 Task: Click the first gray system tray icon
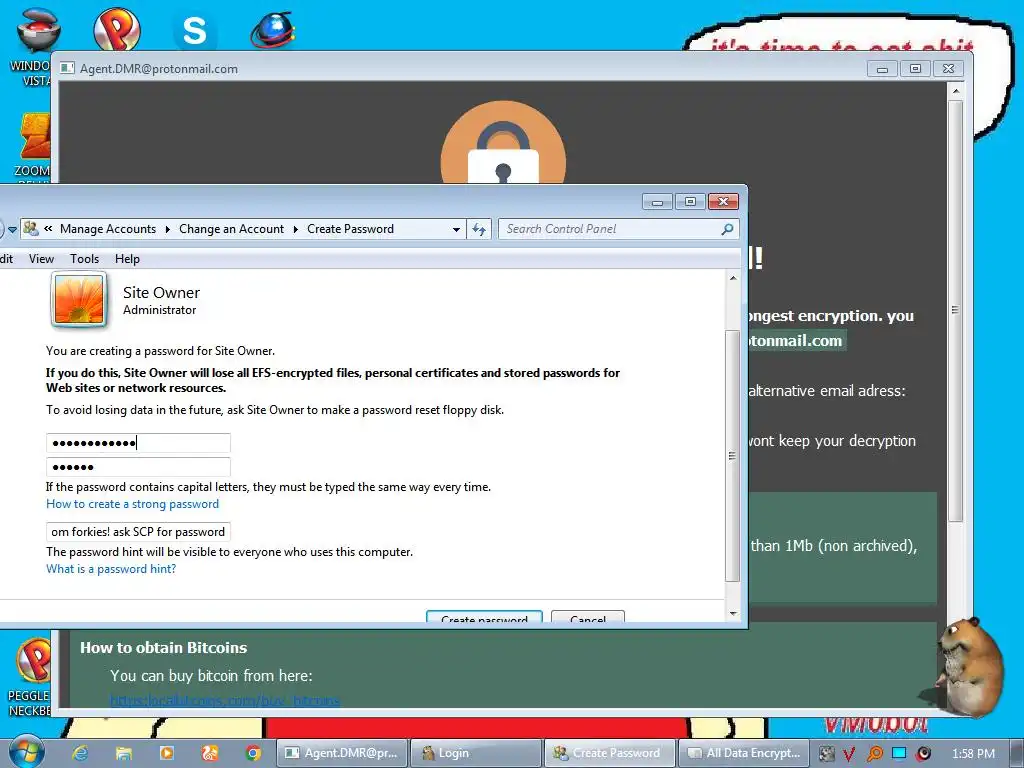tap(827, 754)
